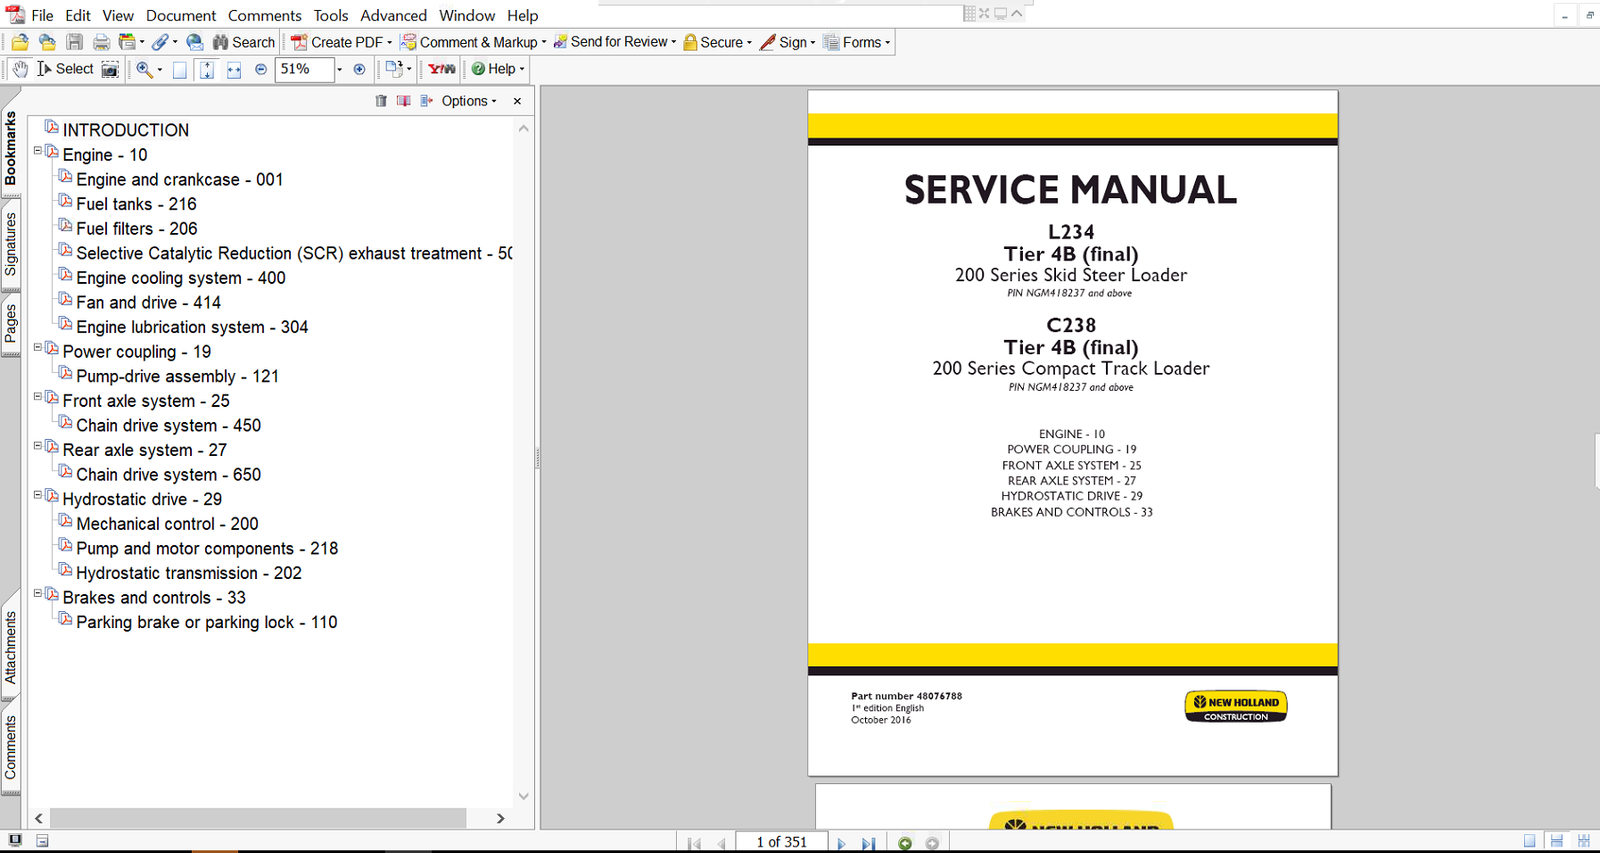Switch to the Pages side tab
The width and height of the screenshot is (1600, 853).
click(11, 324)
